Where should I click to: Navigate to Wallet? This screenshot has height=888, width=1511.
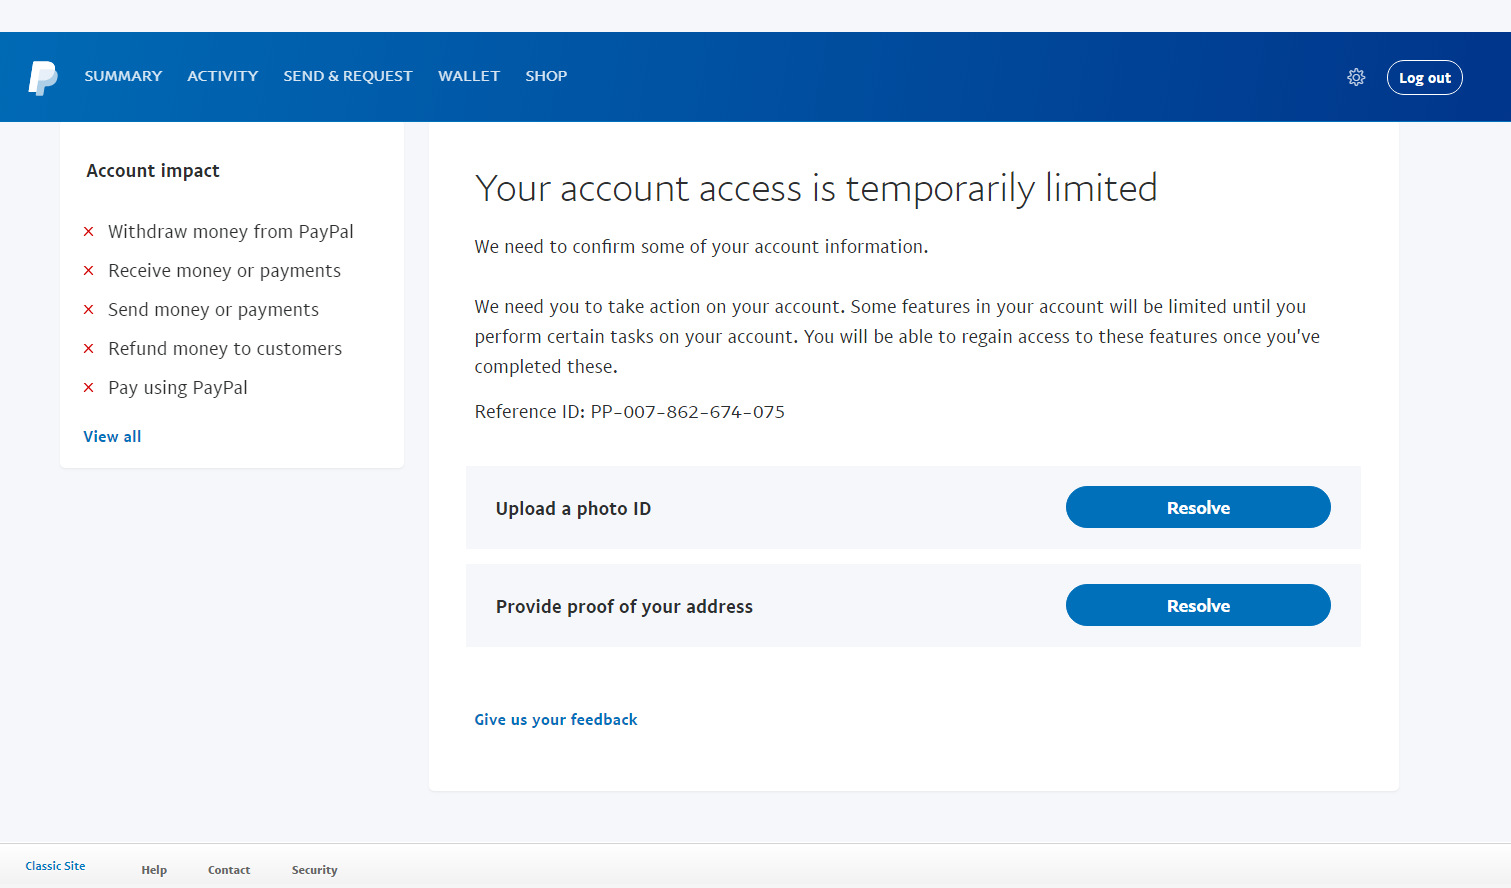468,76
